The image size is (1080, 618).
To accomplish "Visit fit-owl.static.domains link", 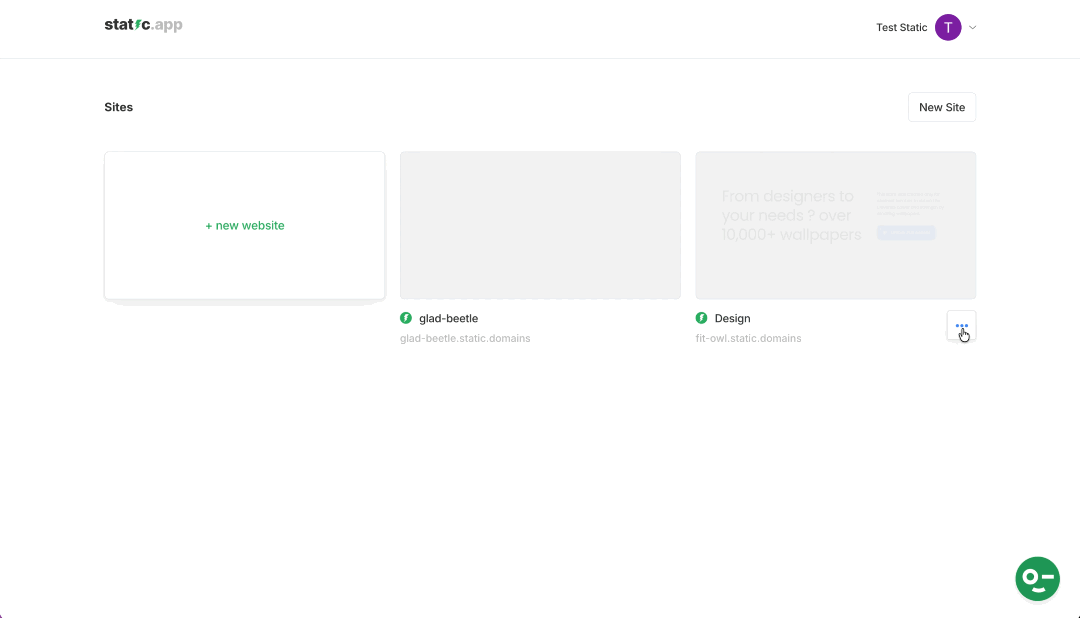I will (x=748, y=338).
